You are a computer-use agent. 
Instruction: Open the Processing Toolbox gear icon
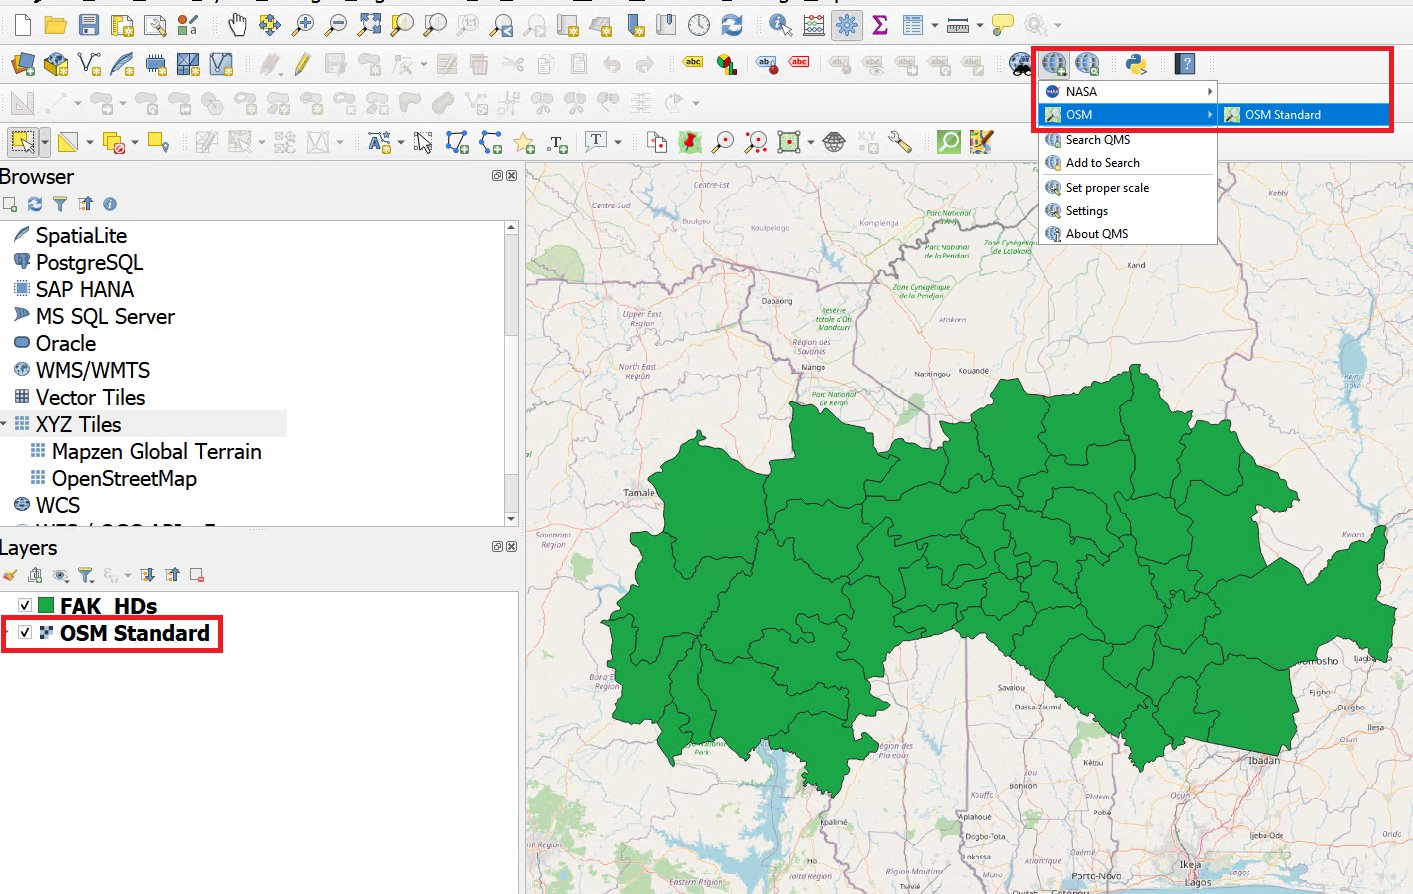[847, 24]
